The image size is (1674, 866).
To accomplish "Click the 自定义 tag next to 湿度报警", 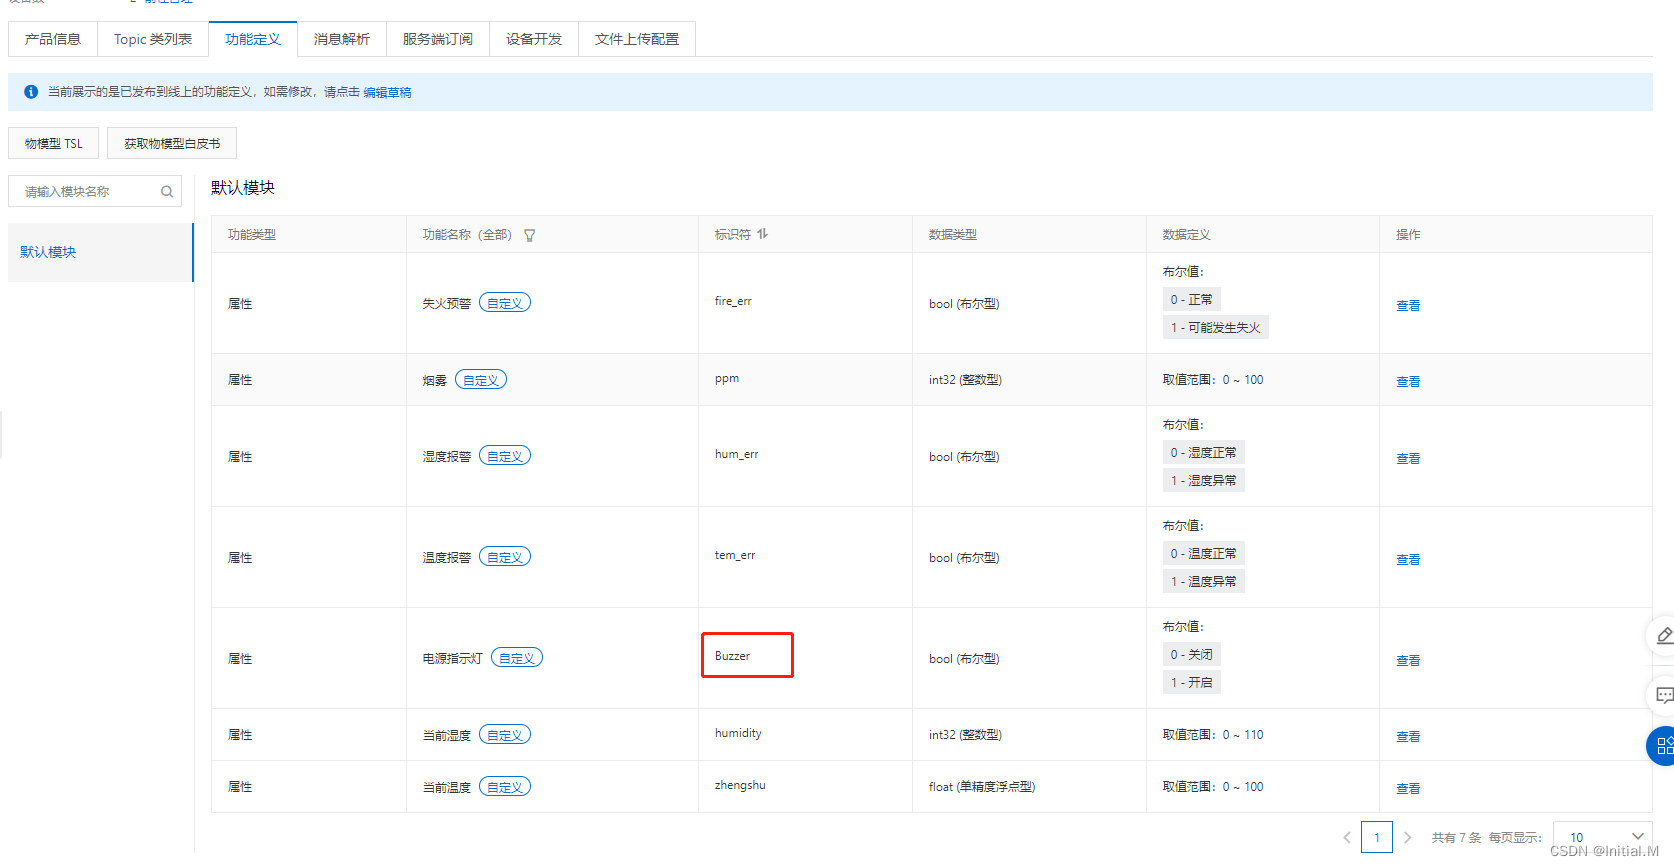I will [505, 456].
